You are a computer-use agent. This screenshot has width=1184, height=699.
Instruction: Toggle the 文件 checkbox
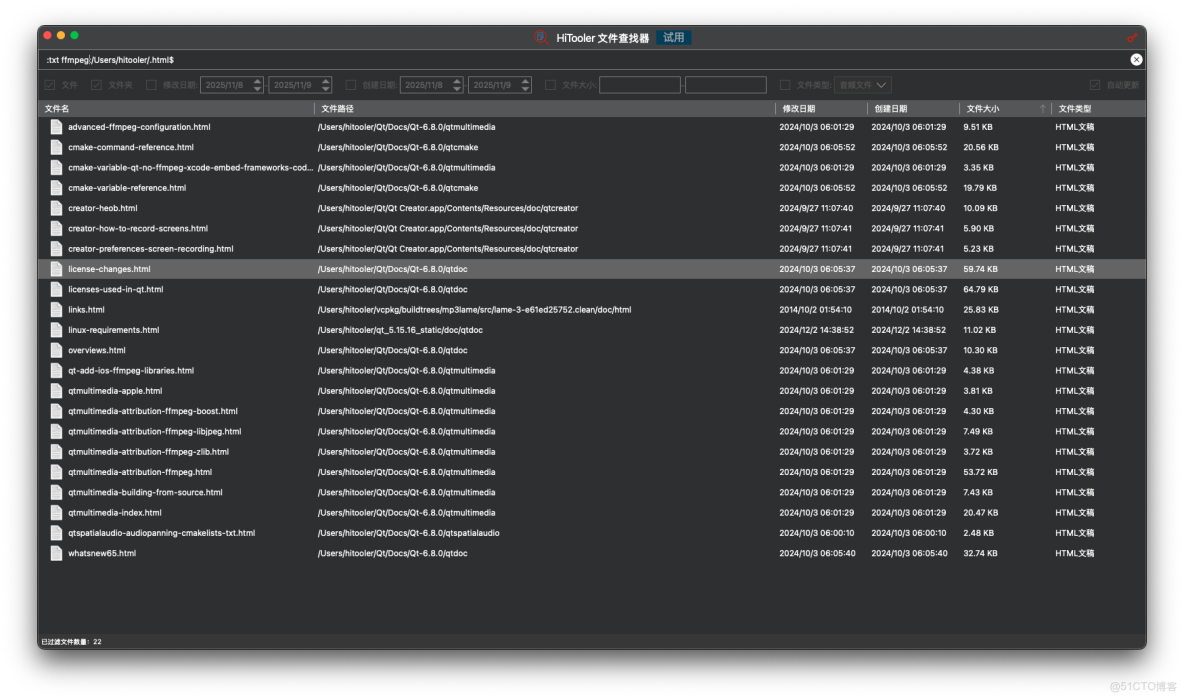click(50, 85)
